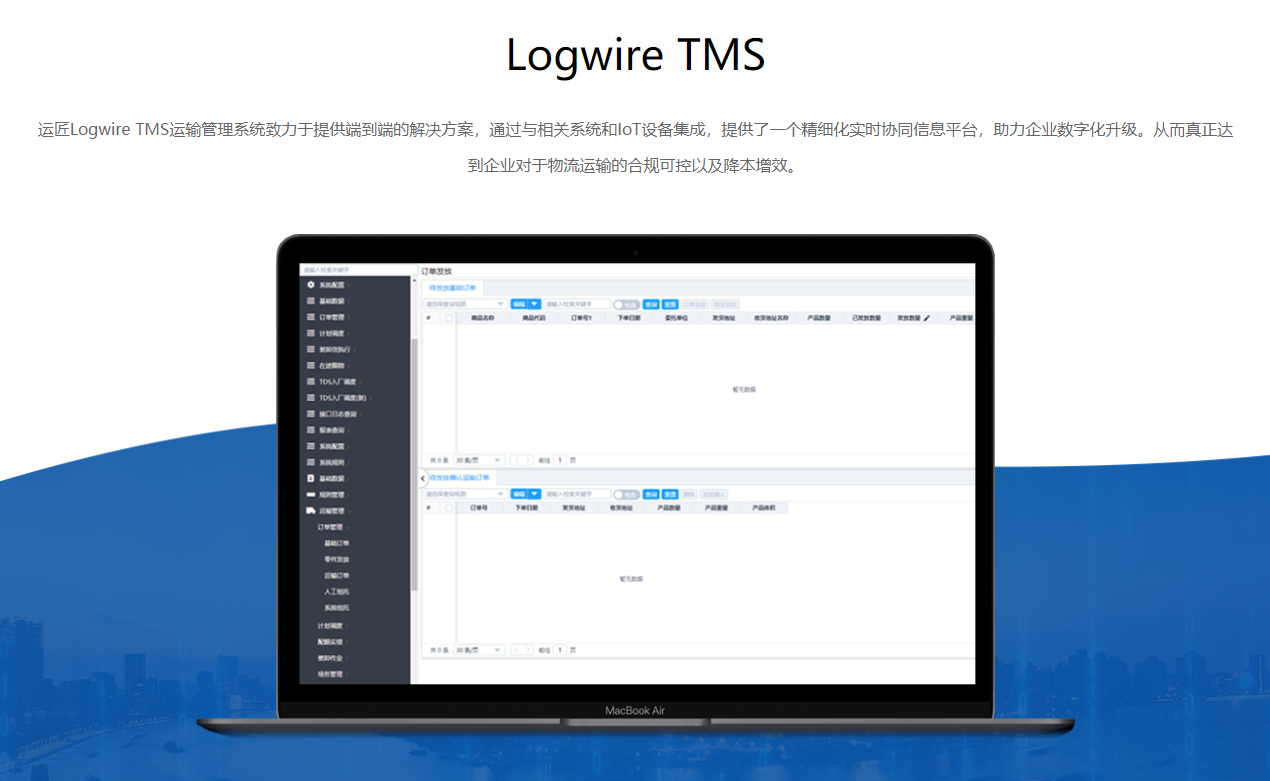Open the 系统组托 menu item
This screenshot has height=781, width=1270.
pyautogui.click(x=337, y=608)
